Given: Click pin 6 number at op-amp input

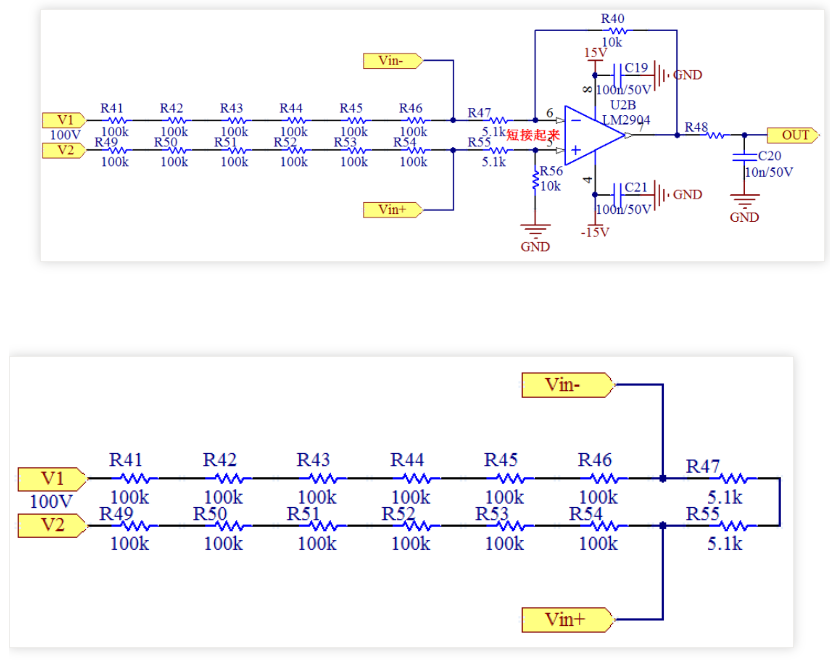Looking at the screenshot, I should 550,113.
